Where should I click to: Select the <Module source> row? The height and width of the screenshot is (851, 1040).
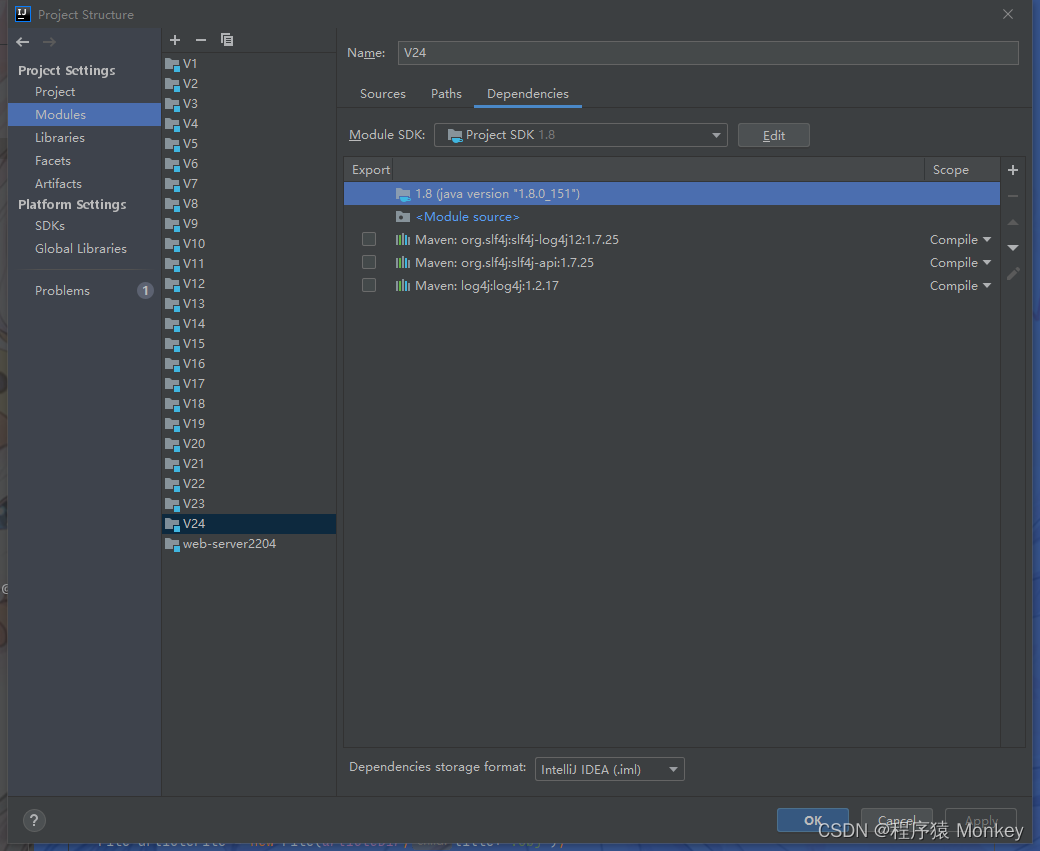pyautogui.click(x=671, y=216)
